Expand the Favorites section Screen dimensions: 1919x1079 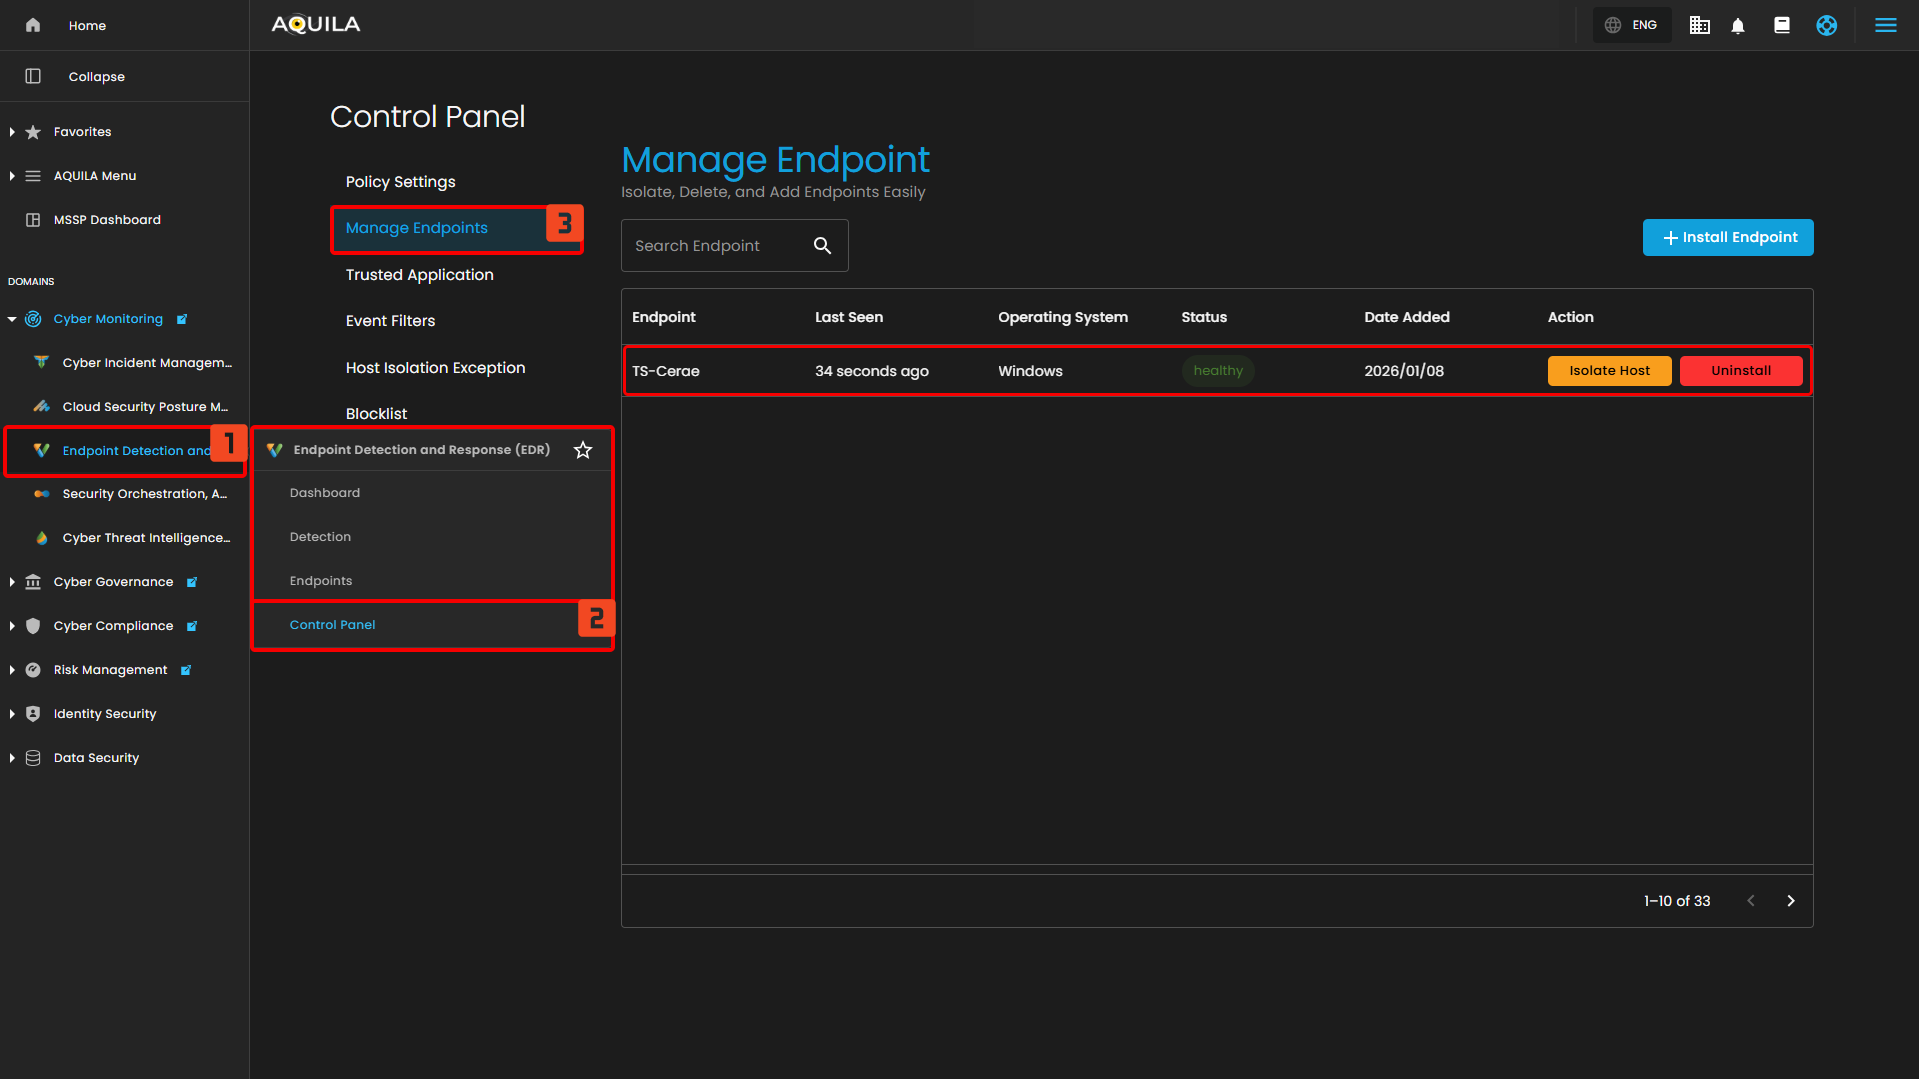click(x=12, y=132)
